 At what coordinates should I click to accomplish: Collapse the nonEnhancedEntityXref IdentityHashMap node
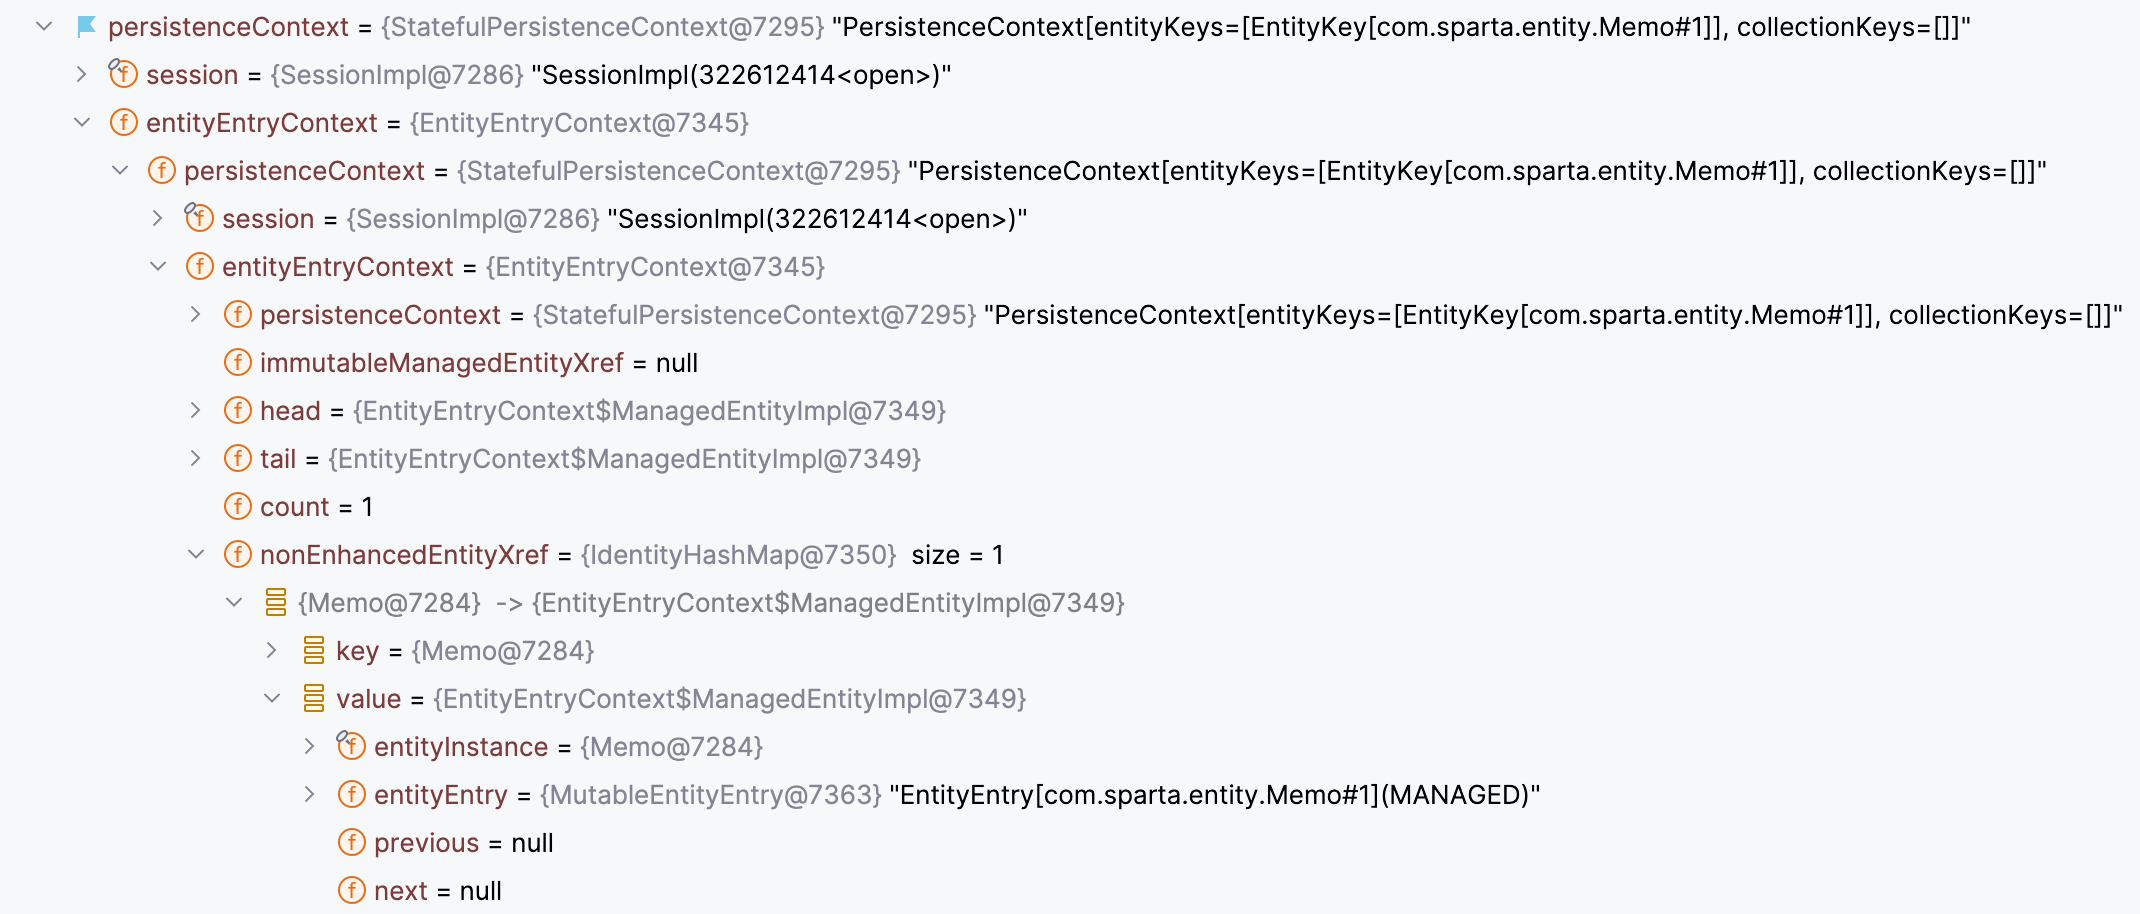tap(196, 554)
